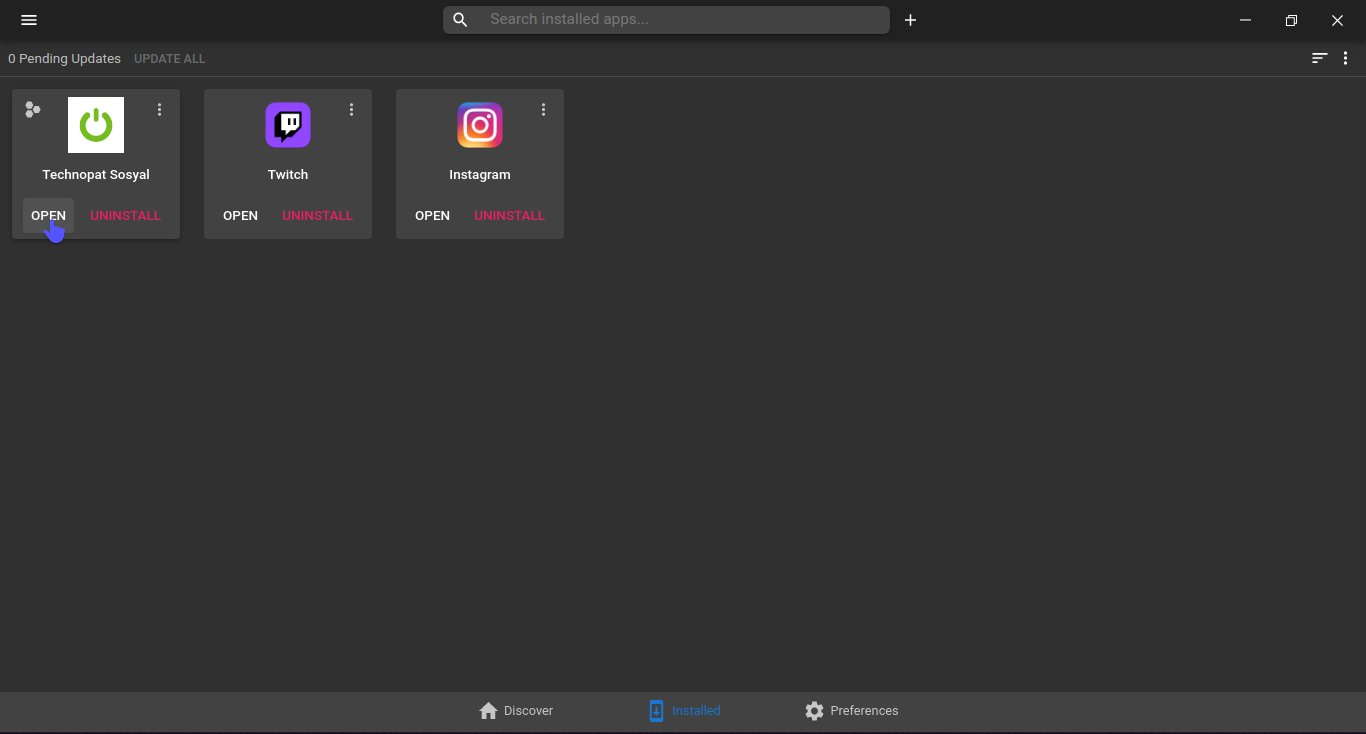Open the Twitch card options menu
The width and height of the screenshot is (1366, 734).
pos(351,110)
